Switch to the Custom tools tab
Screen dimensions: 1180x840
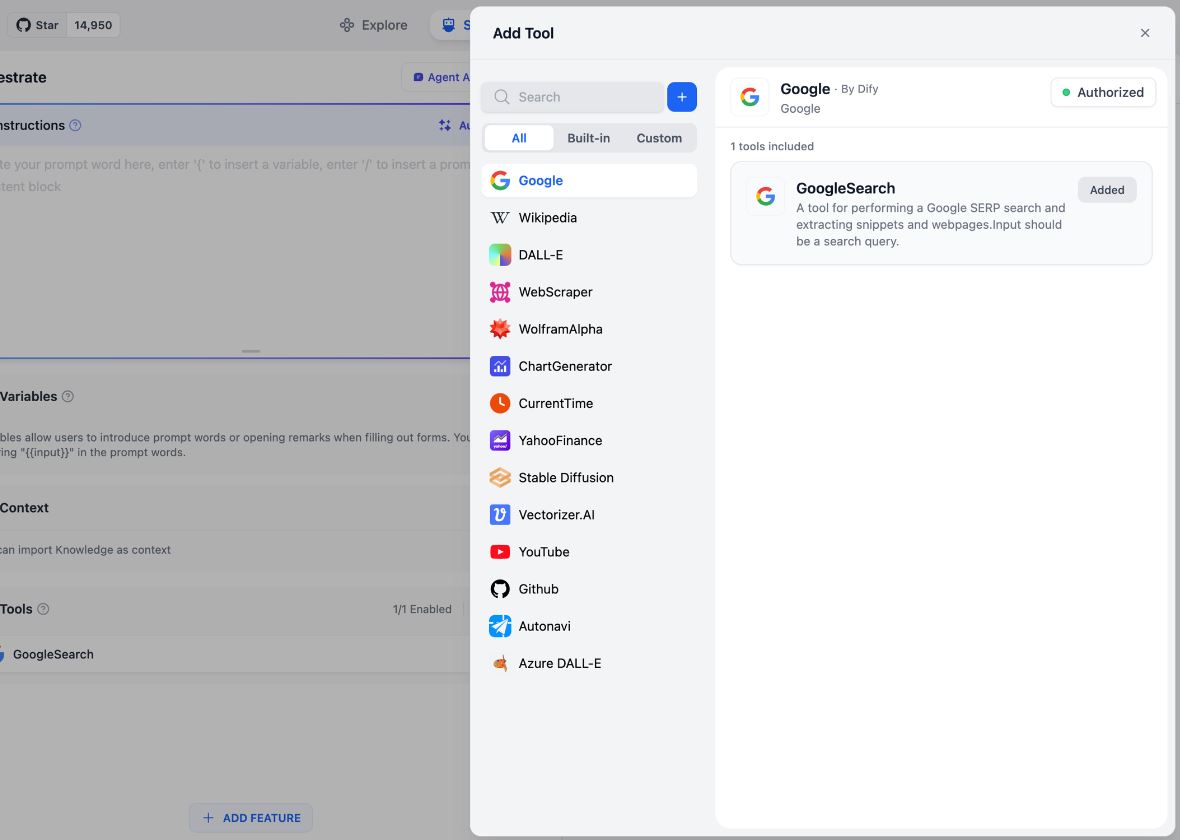pyautogui.click(x=658, y=138)
